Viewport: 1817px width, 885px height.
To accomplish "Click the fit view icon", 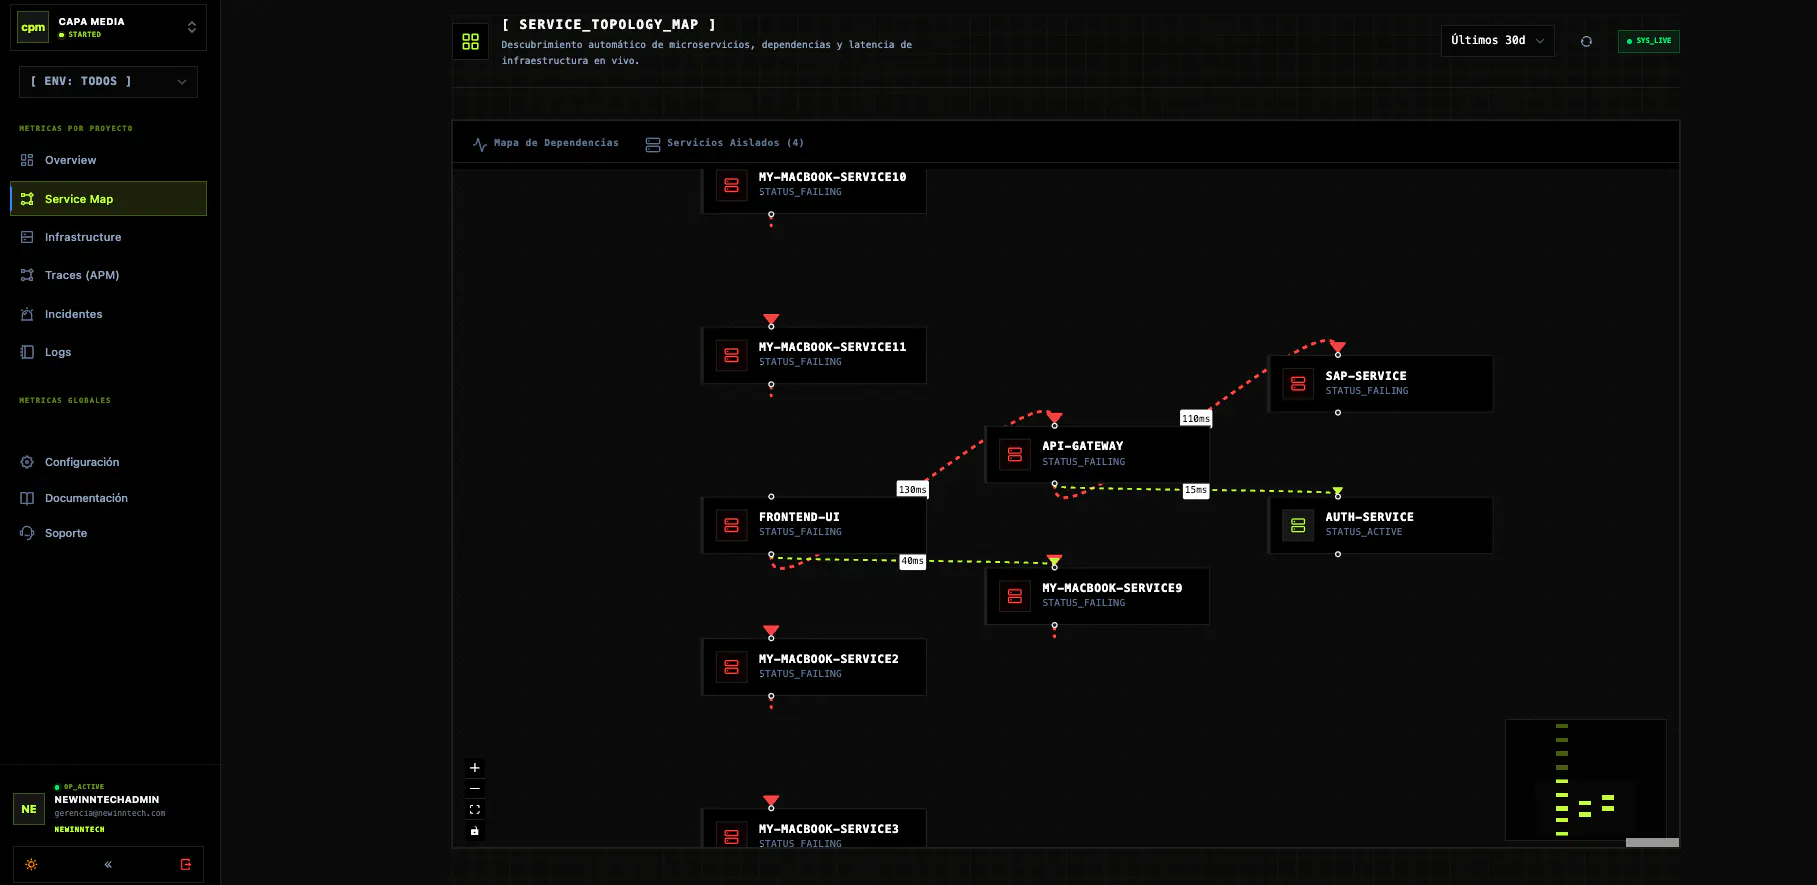I will point(475,810).
